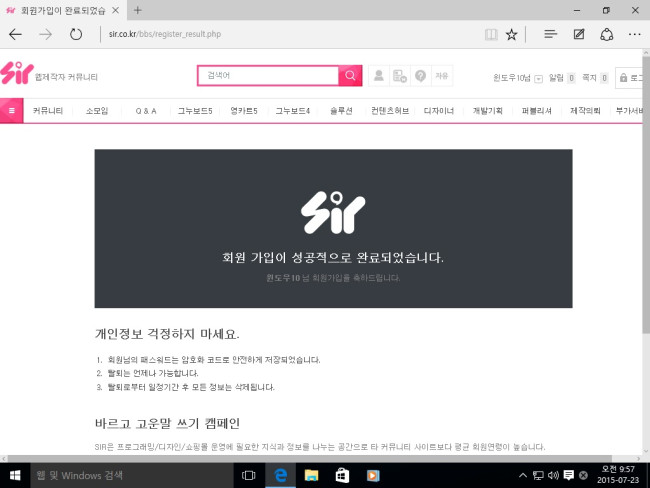Click the question mark help icon

tap(421, 76)
